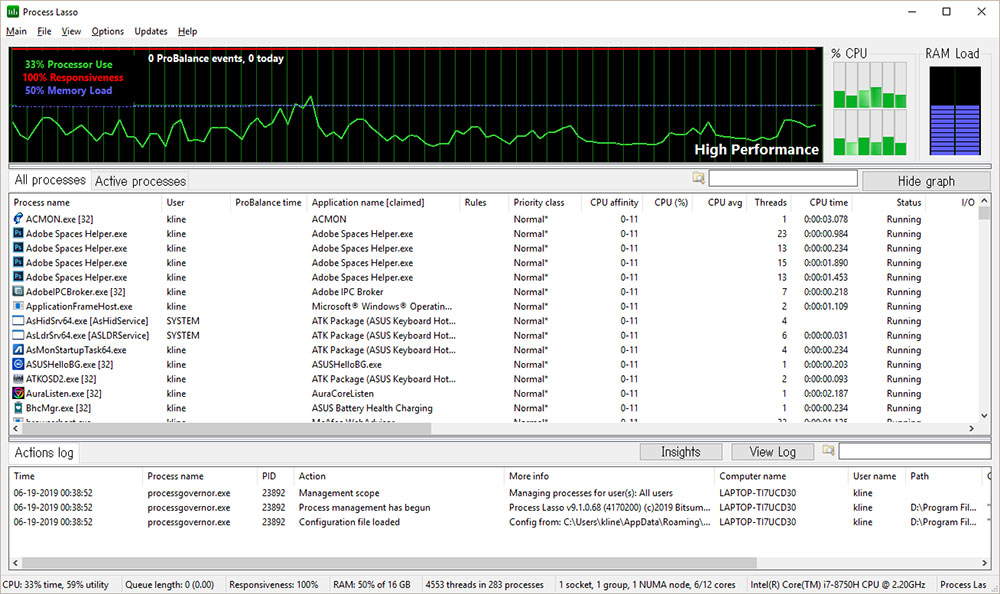Image resolution: width=1000 pixels, height=594 pixels.
Task: Click the Insights button
Action: point(681,451)
